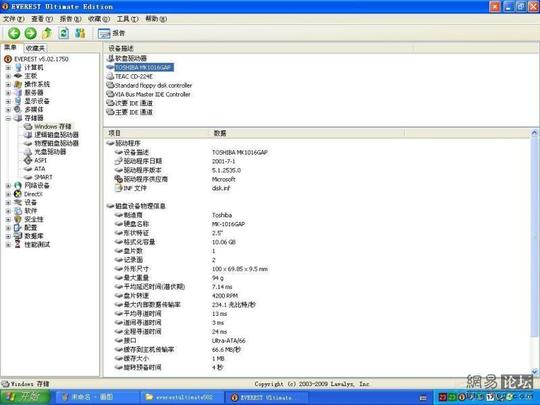Open the ATA tree item
This screenshot has height=405, width=540.
(40, 169)
